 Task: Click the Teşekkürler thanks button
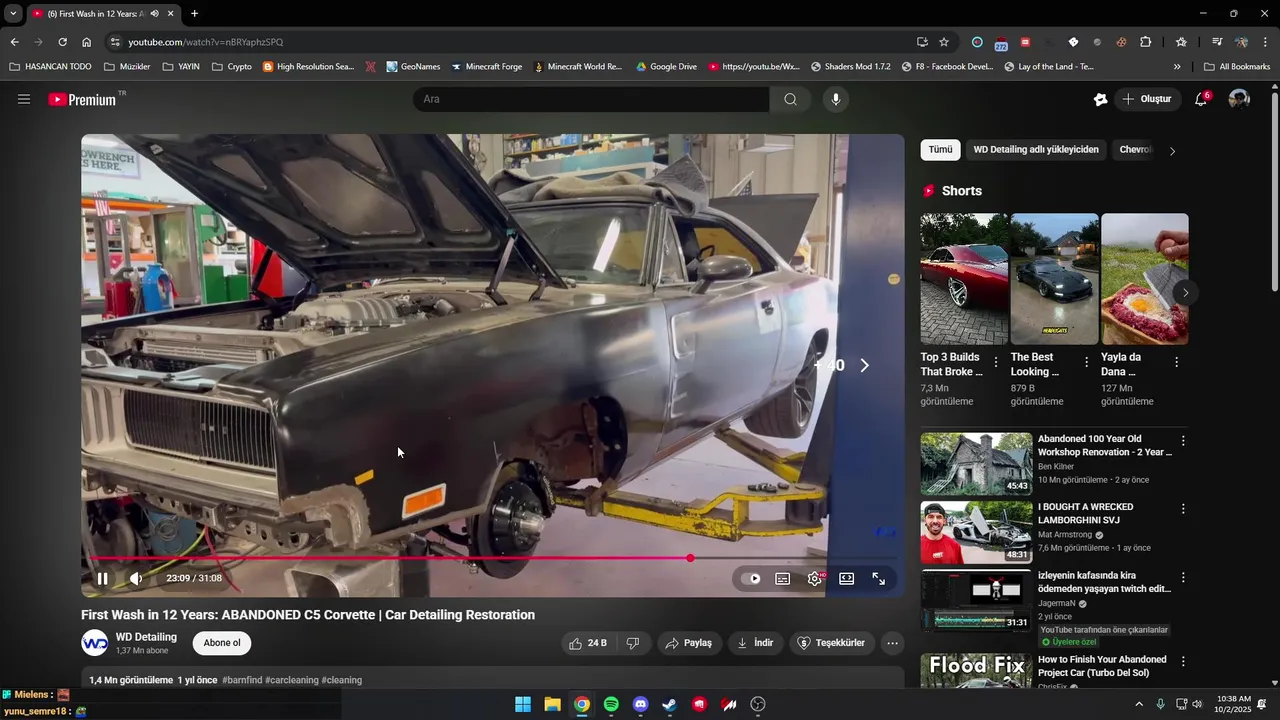coord(831,643)
